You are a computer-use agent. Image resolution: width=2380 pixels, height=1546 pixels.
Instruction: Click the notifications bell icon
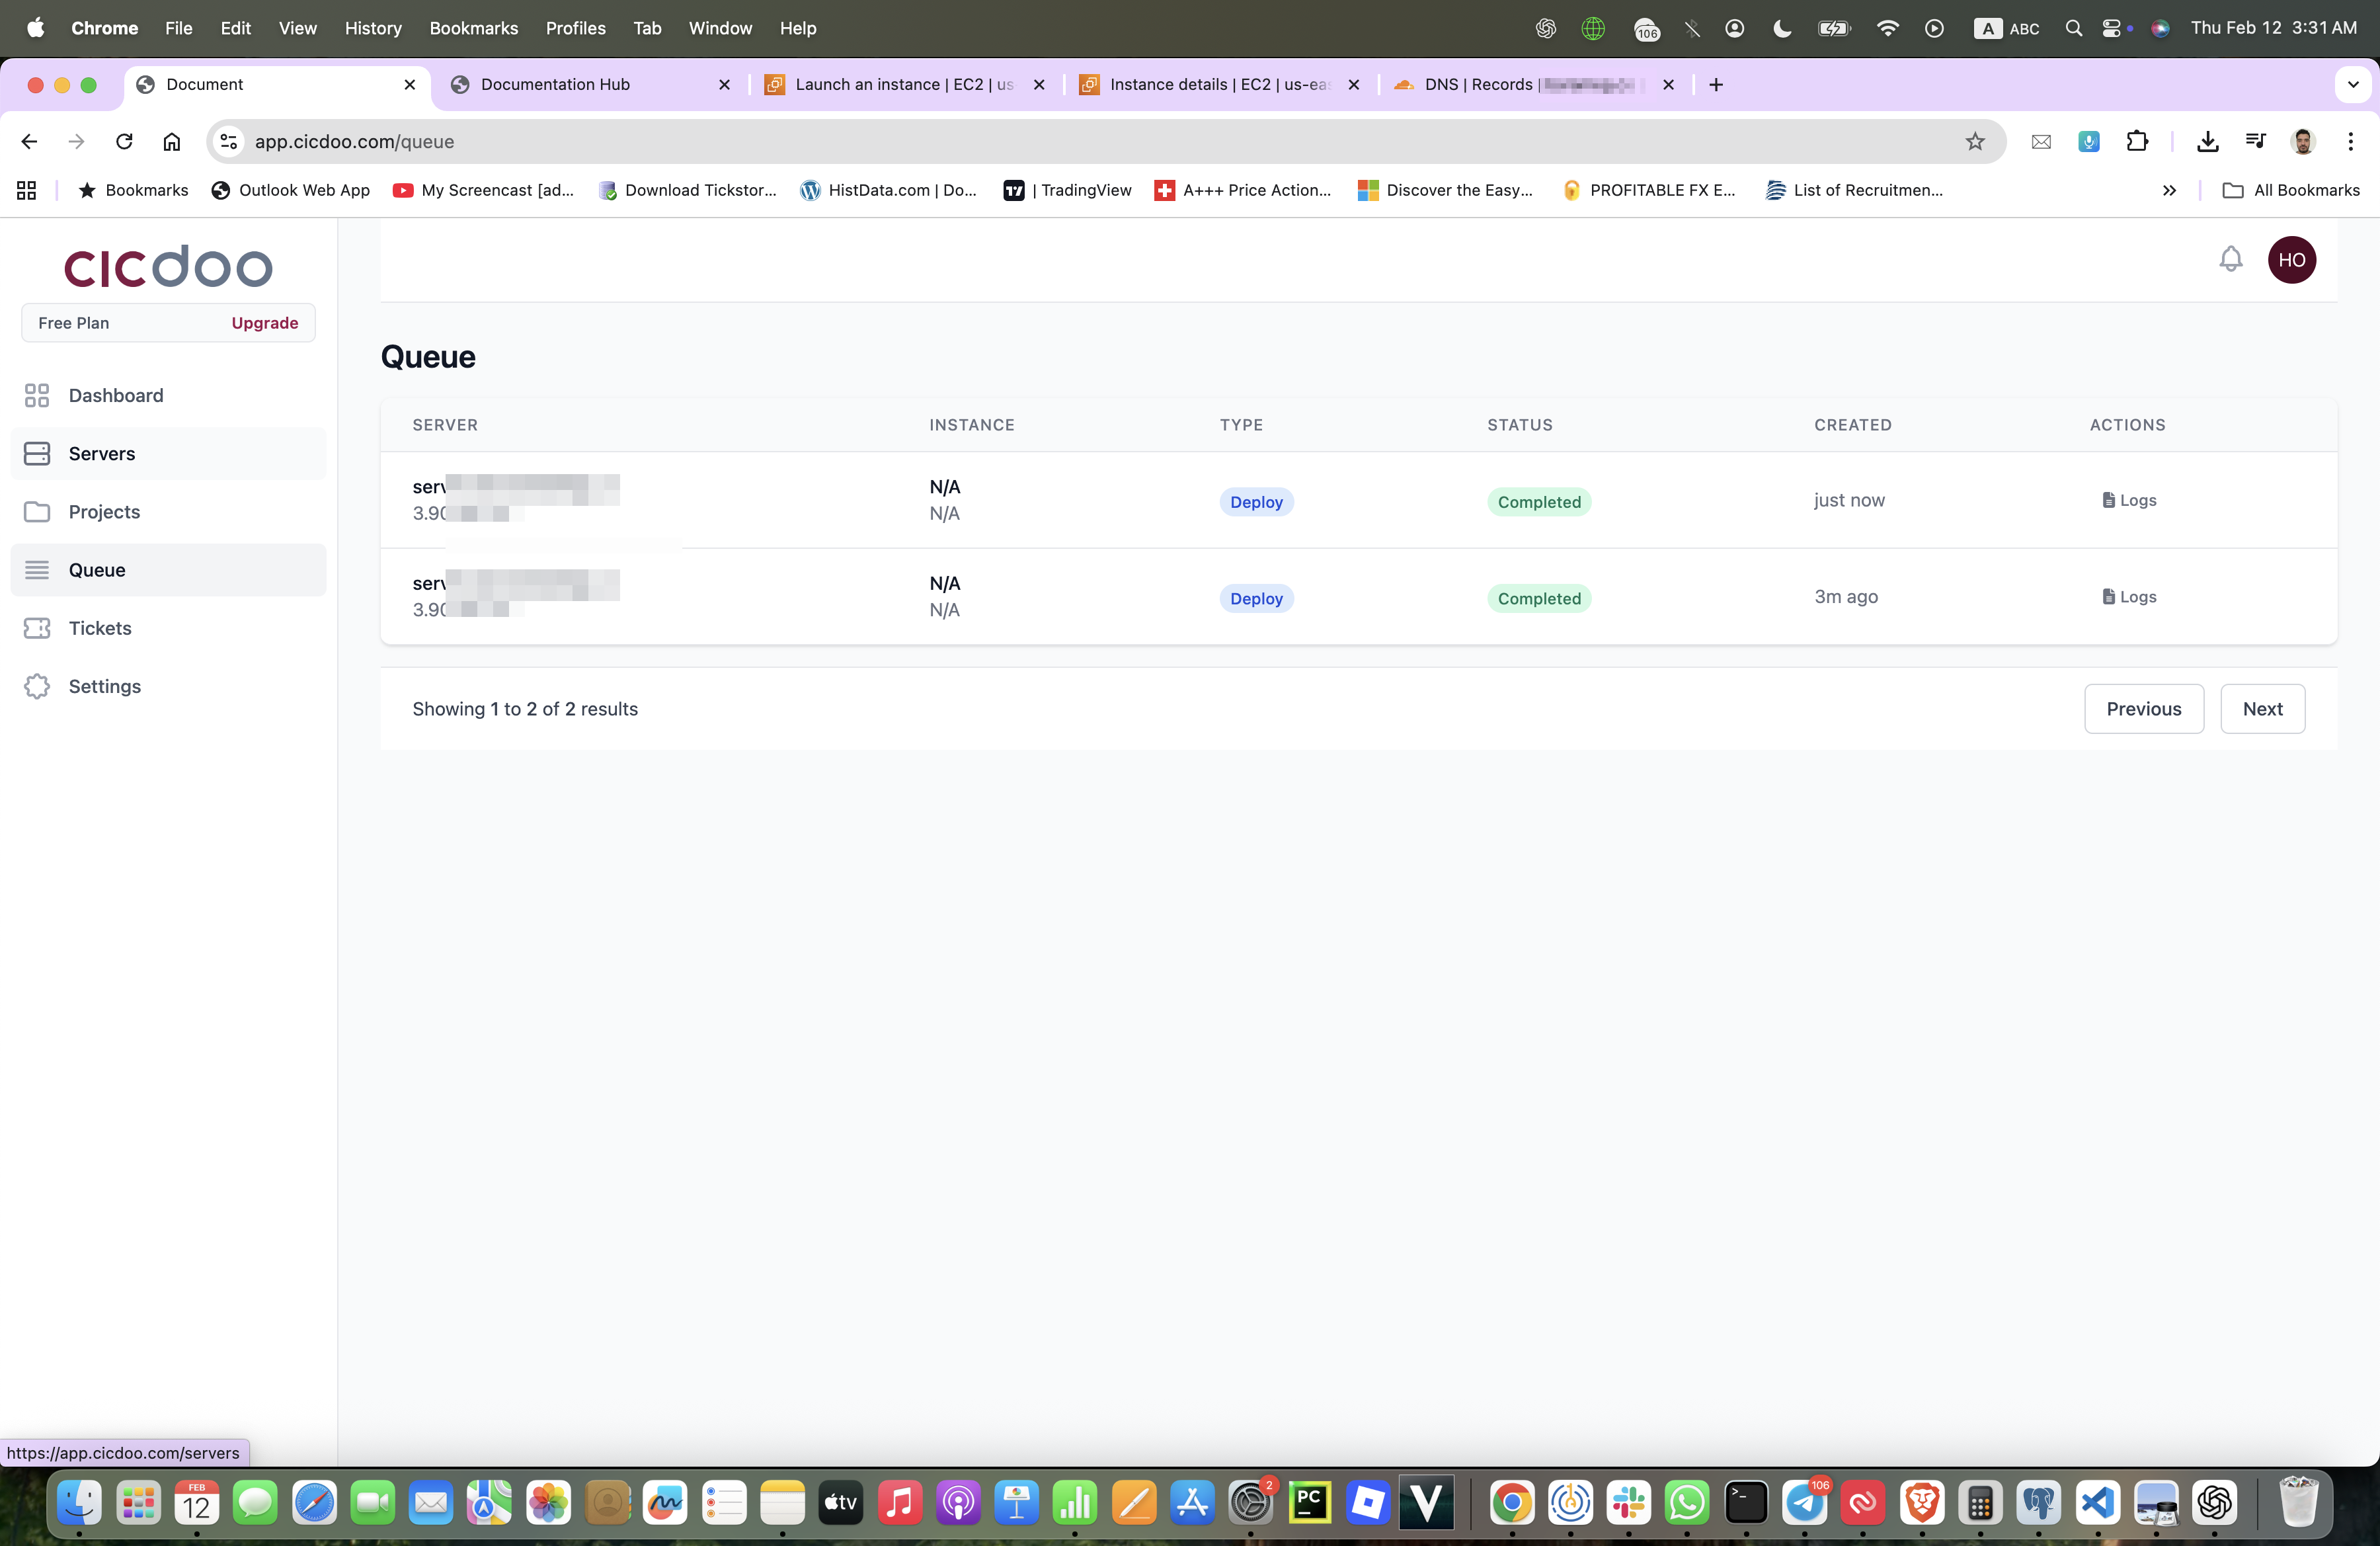coord(2230,259)
